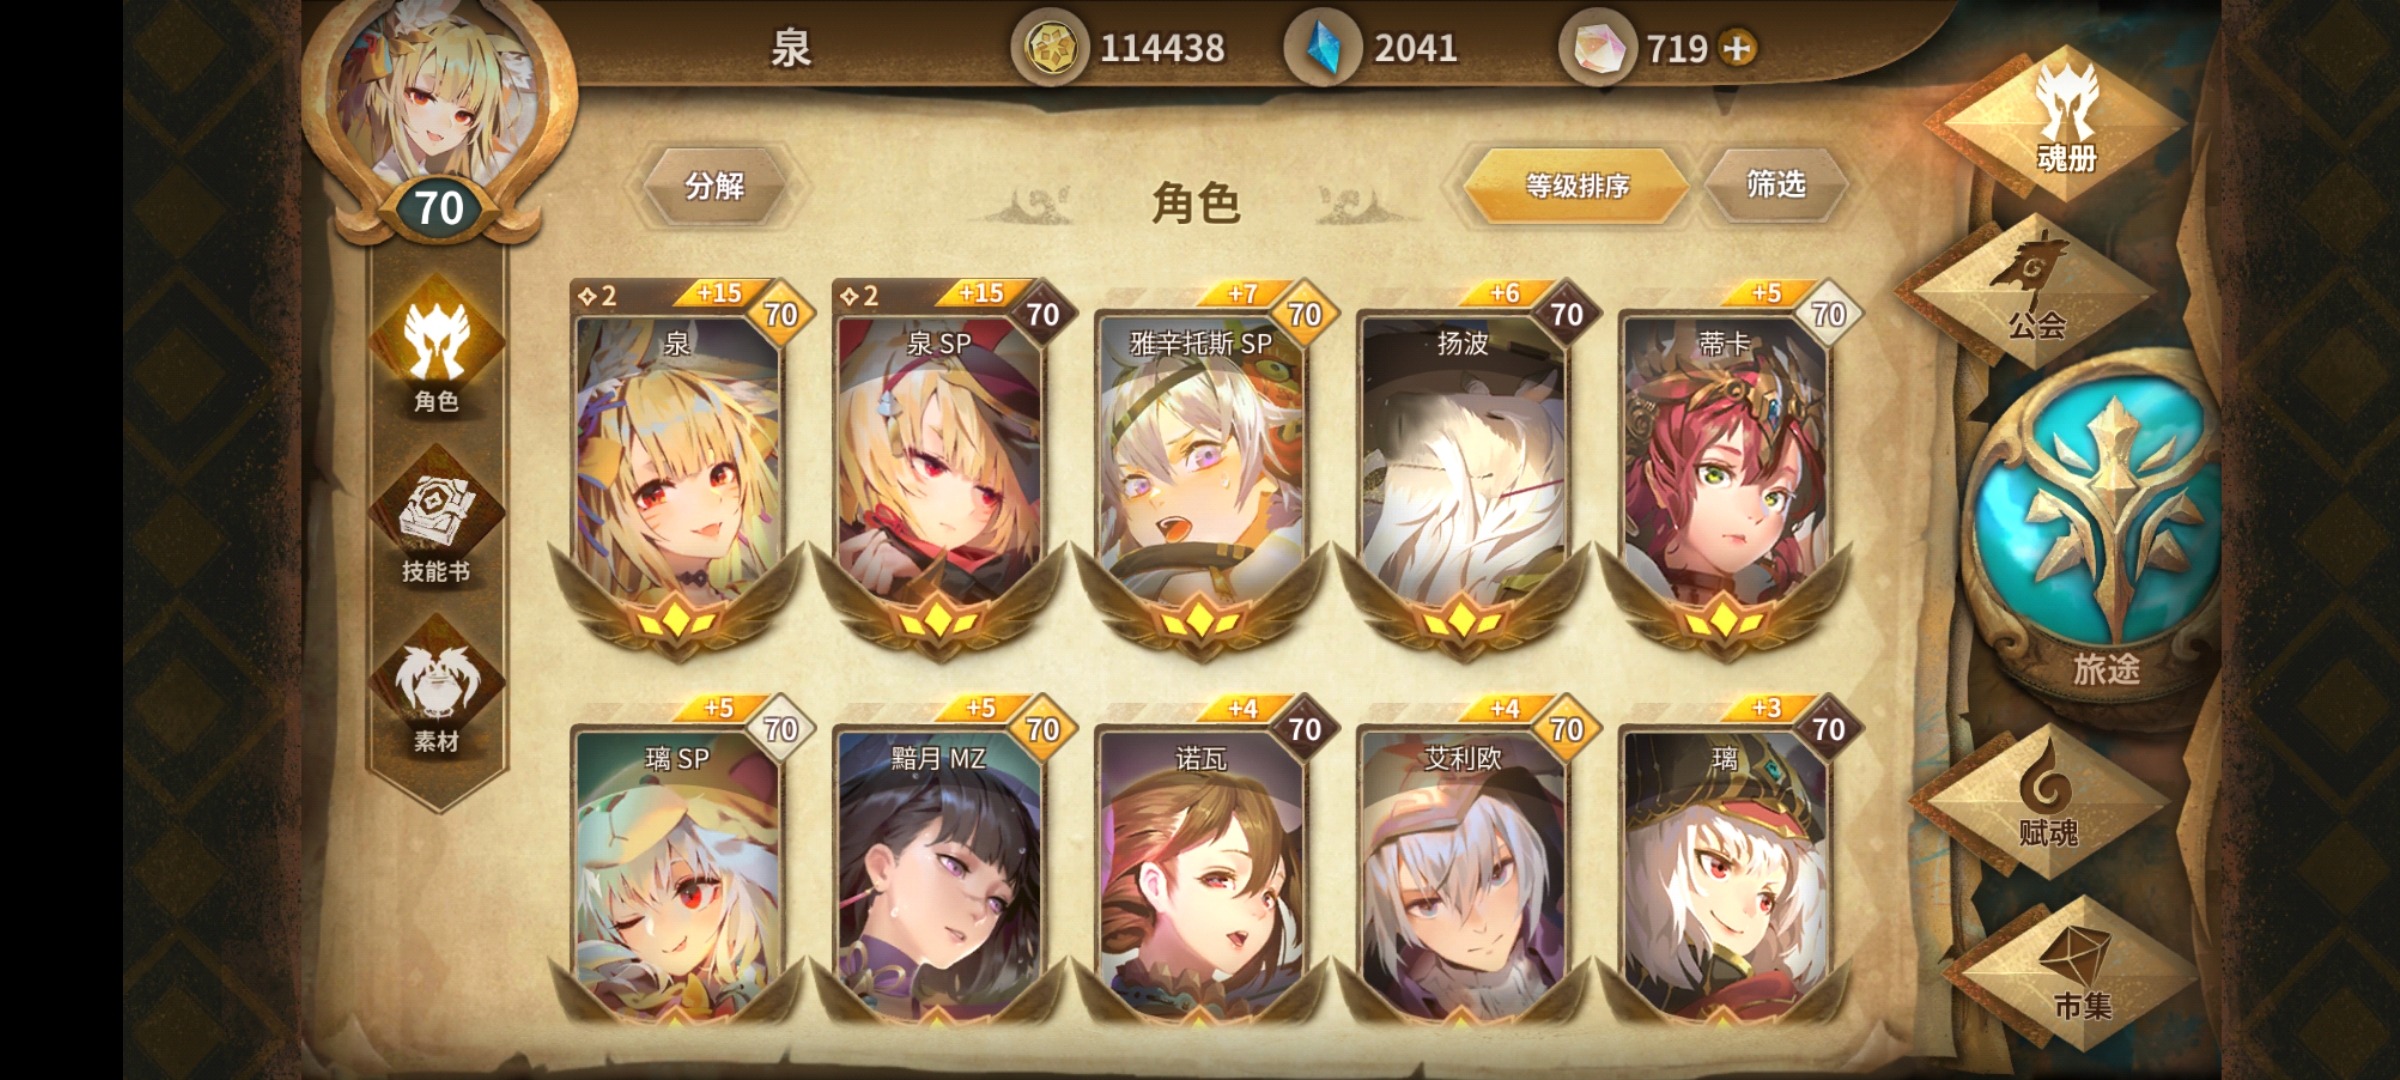The width and height of the screenshot is (2400, 1080).
Task: Toggle the 等级排序 level sort button
Action: [1577, 185]
